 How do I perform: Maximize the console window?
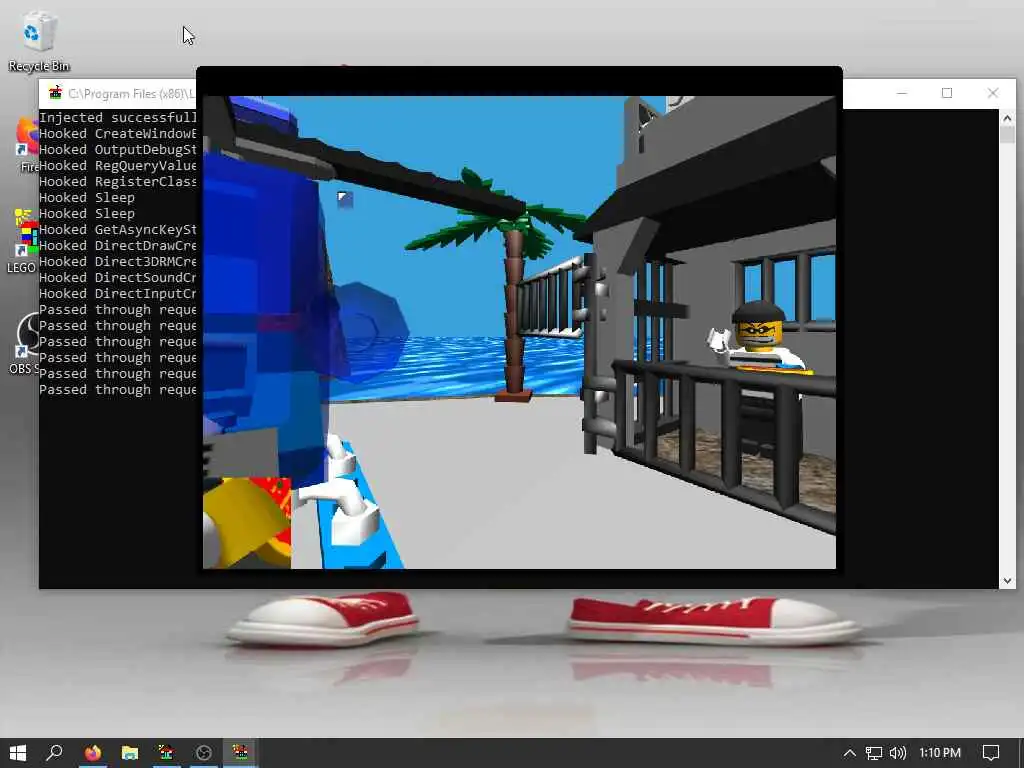click(947, 93)
